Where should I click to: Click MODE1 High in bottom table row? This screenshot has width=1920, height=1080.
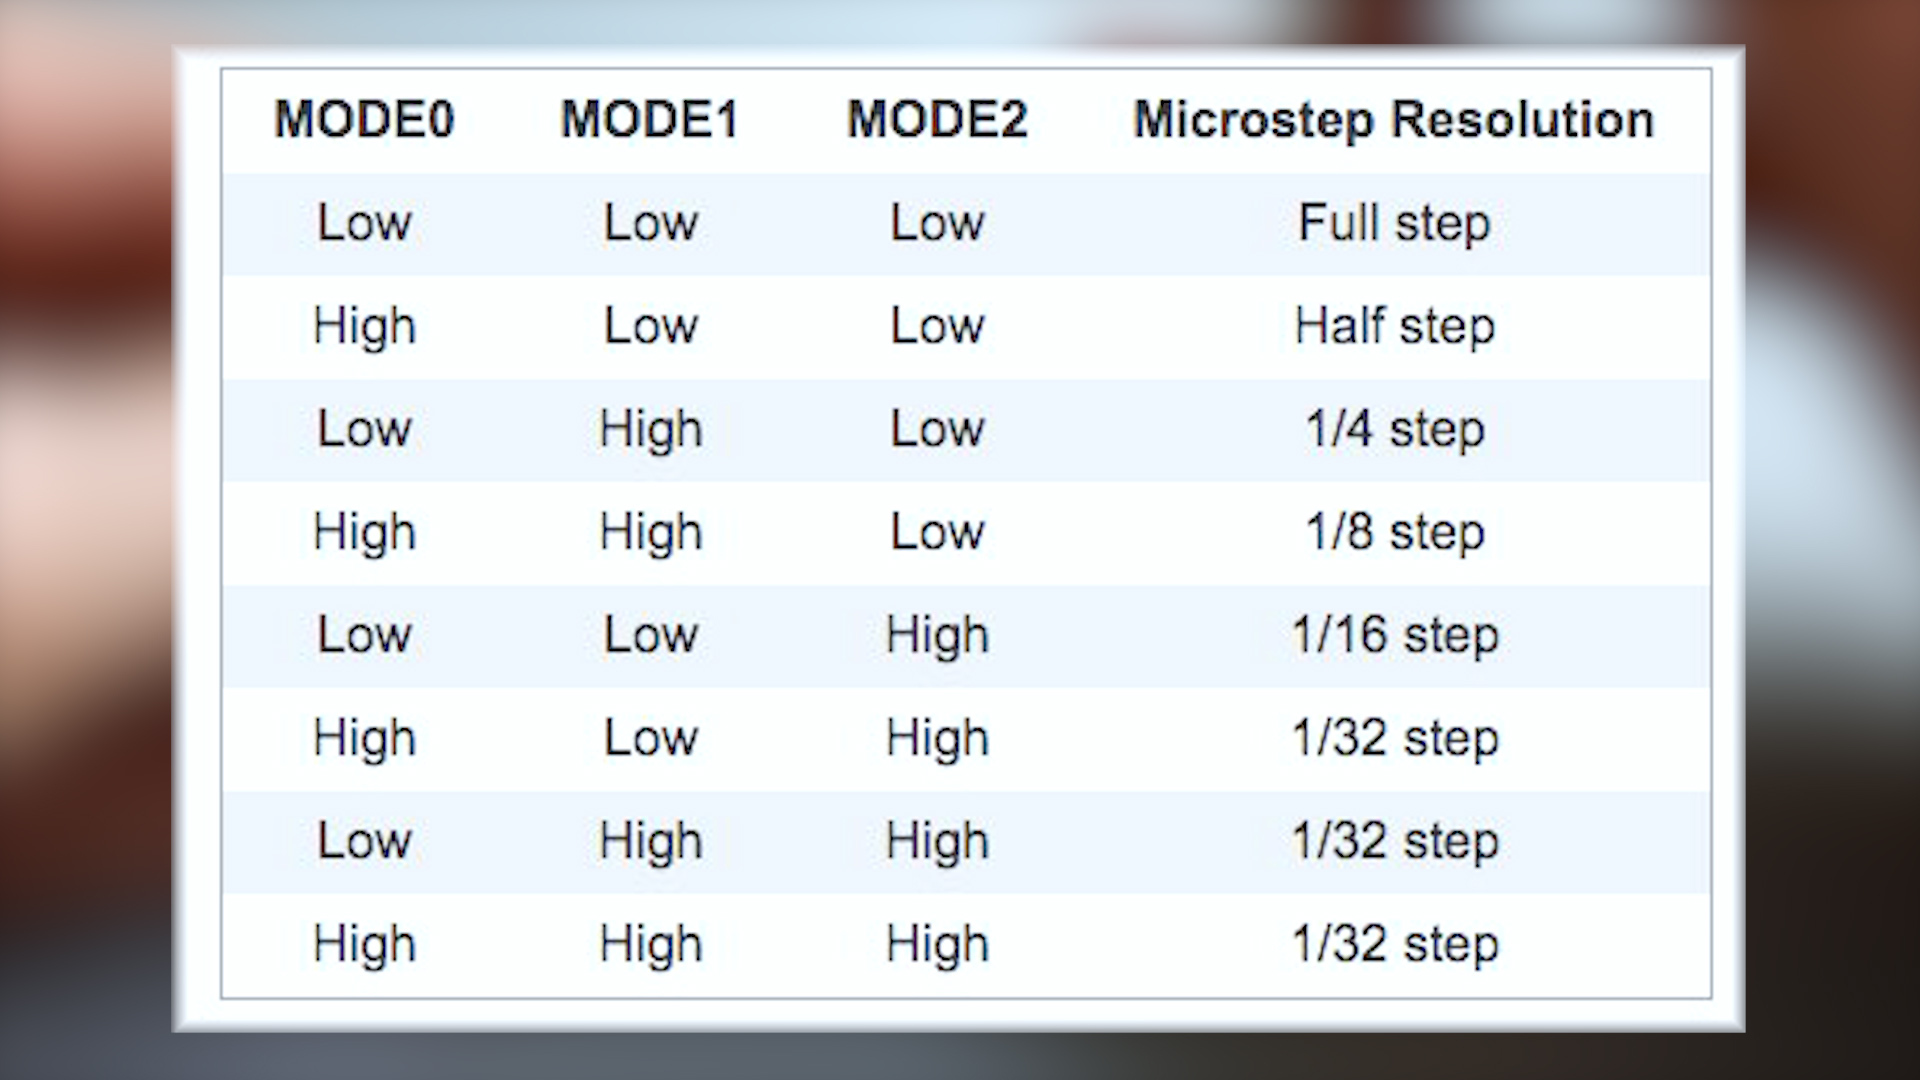click(650, 944)
